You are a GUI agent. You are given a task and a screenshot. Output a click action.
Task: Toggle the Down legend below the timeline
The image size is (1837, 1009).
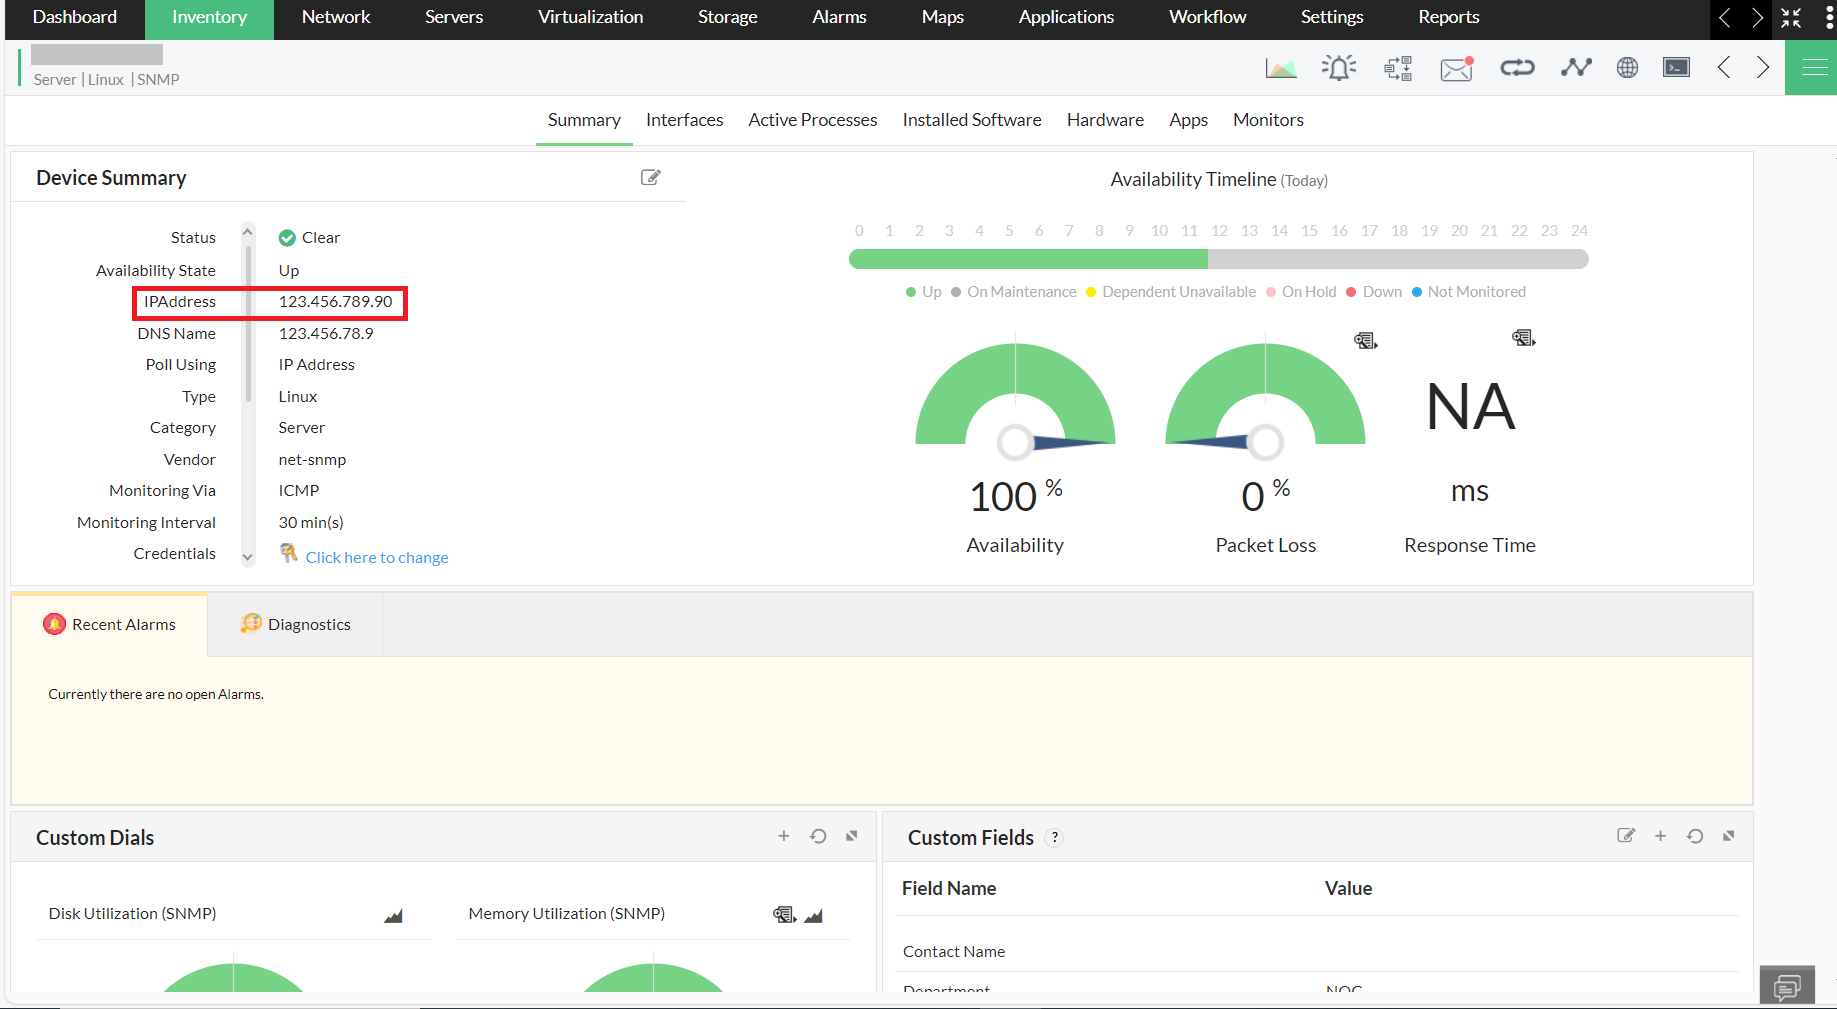pyautogui.click(x=1374, y=291)
